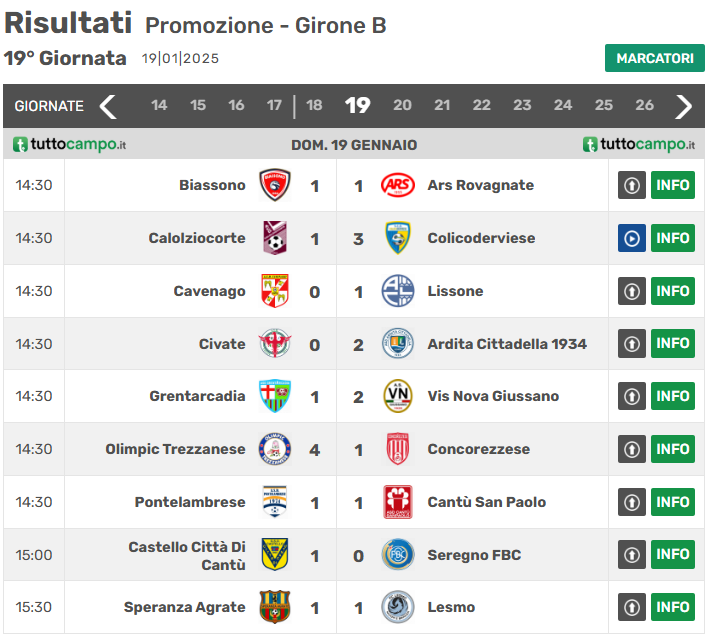Advance giornate list with right arrow
706x638 pixels.
tap(684, 106)
